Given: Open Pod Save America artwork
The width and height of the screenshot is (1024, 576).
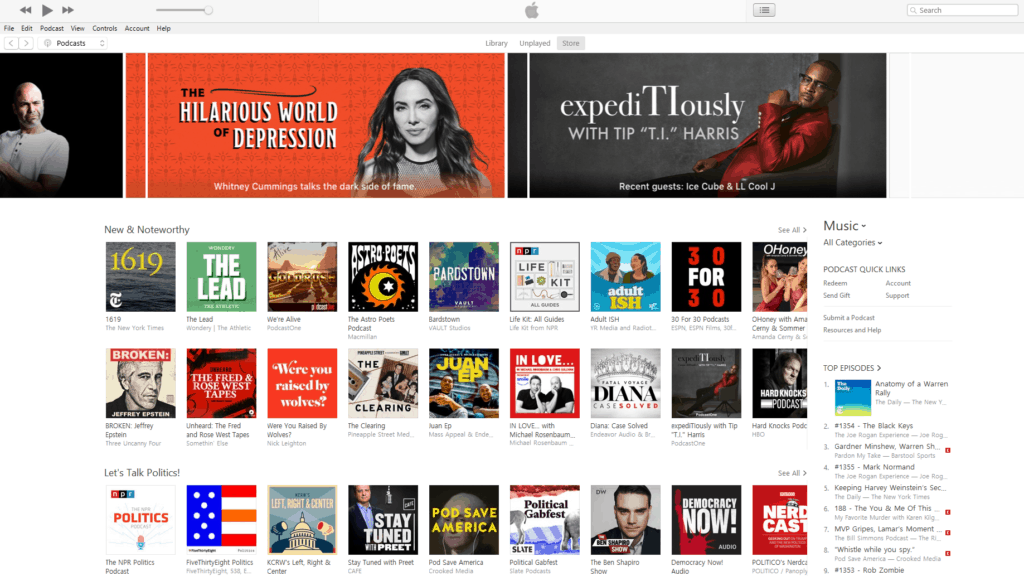Looking at the screenshot, I should 464,520.
